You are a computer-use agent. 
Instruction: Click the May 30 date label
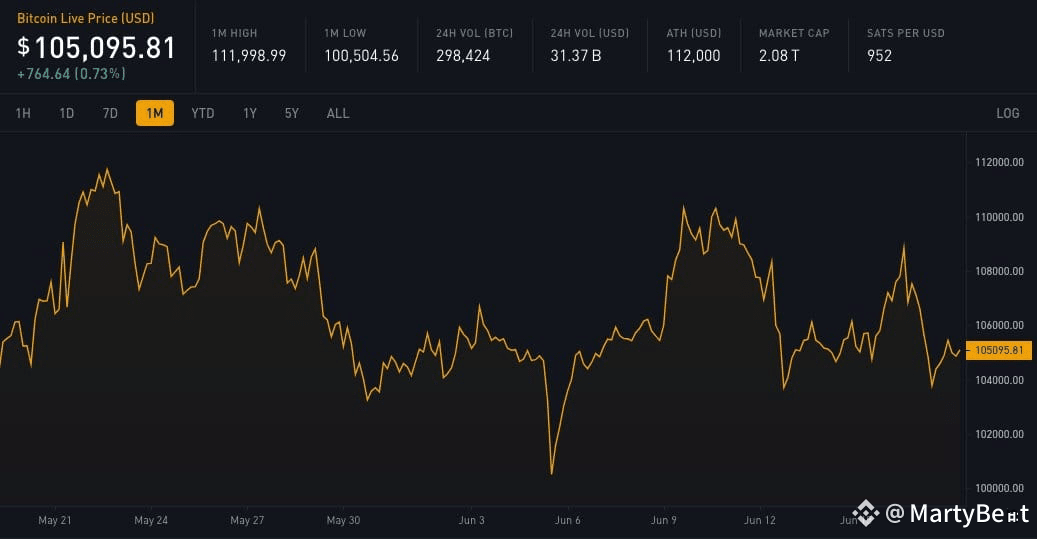[x=343, y=520]
